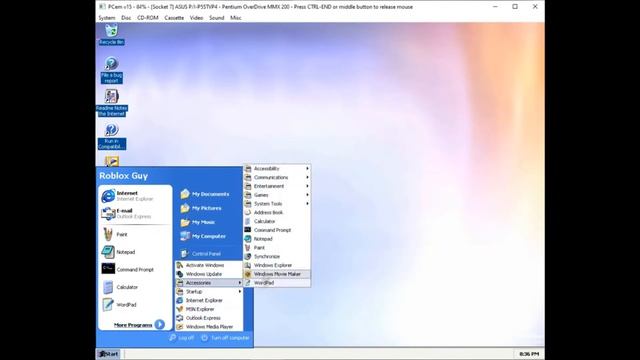Open PCem Disc menu
This screenshot has height=360, width=640.
click(x=126, y=18)
